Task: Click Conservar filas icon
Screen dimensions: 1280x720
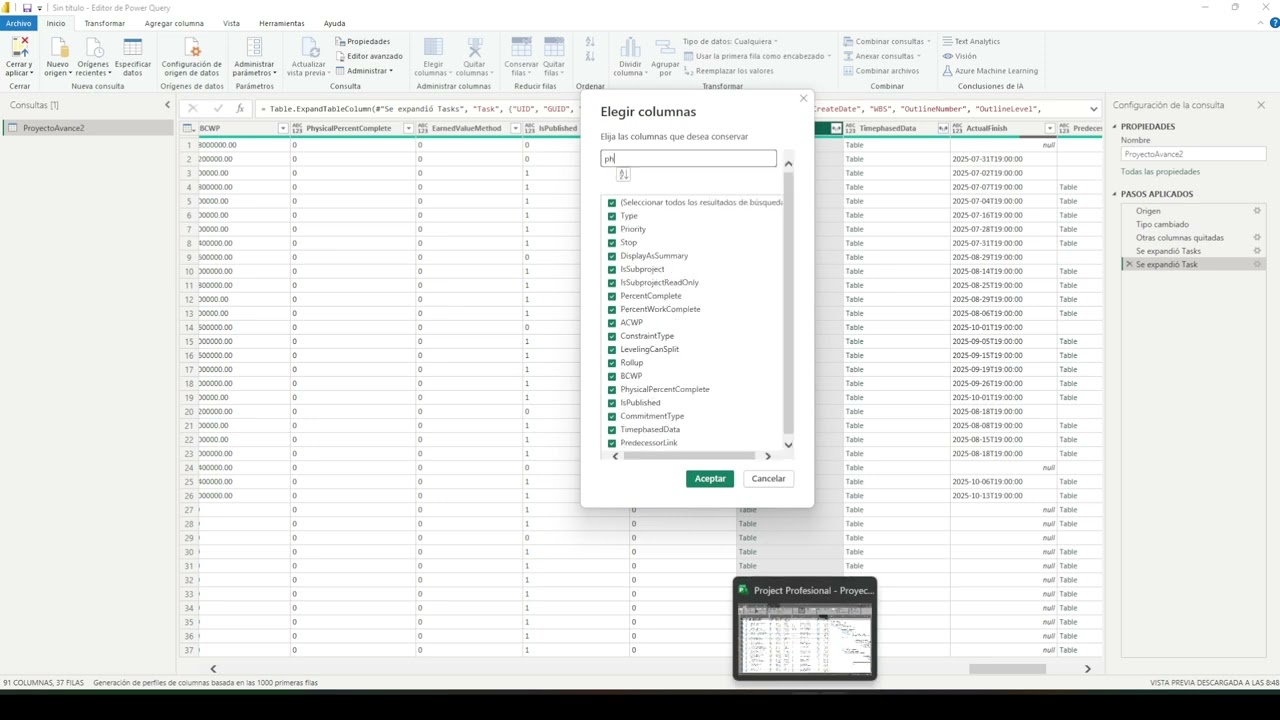Action: click(521, 48)
